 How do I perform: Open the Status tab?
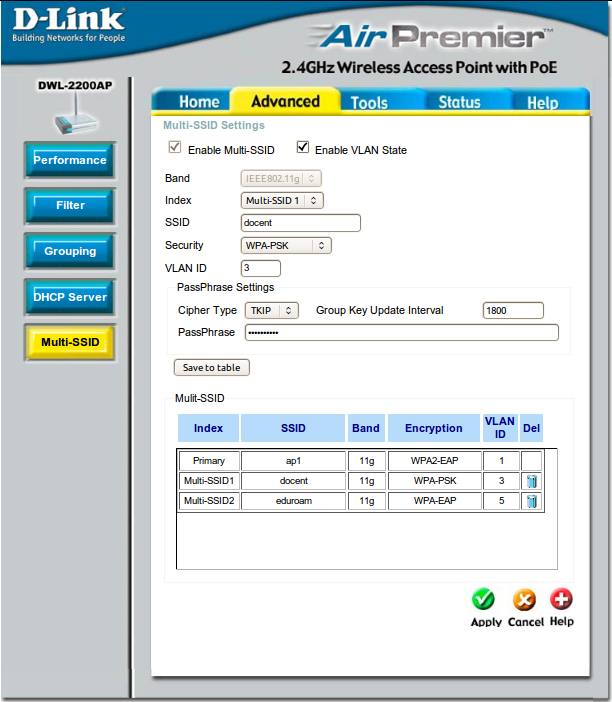pyautogui.click(x=459, y=102)
